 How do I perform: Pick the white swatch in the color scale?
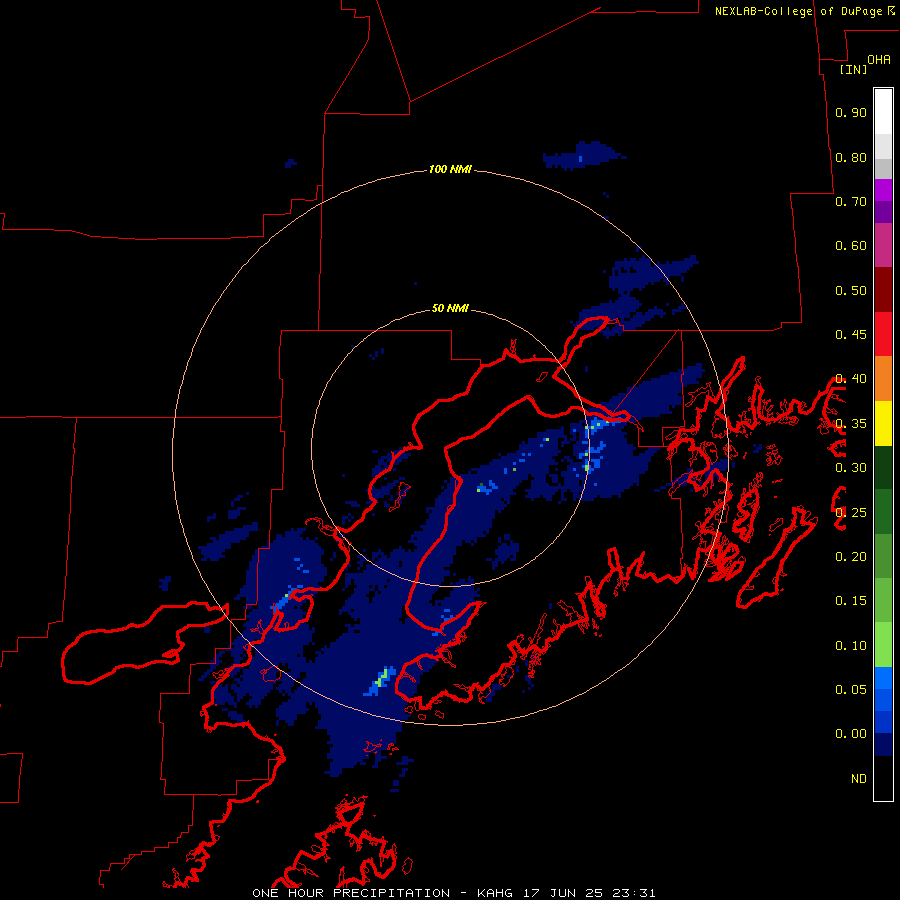883,112
